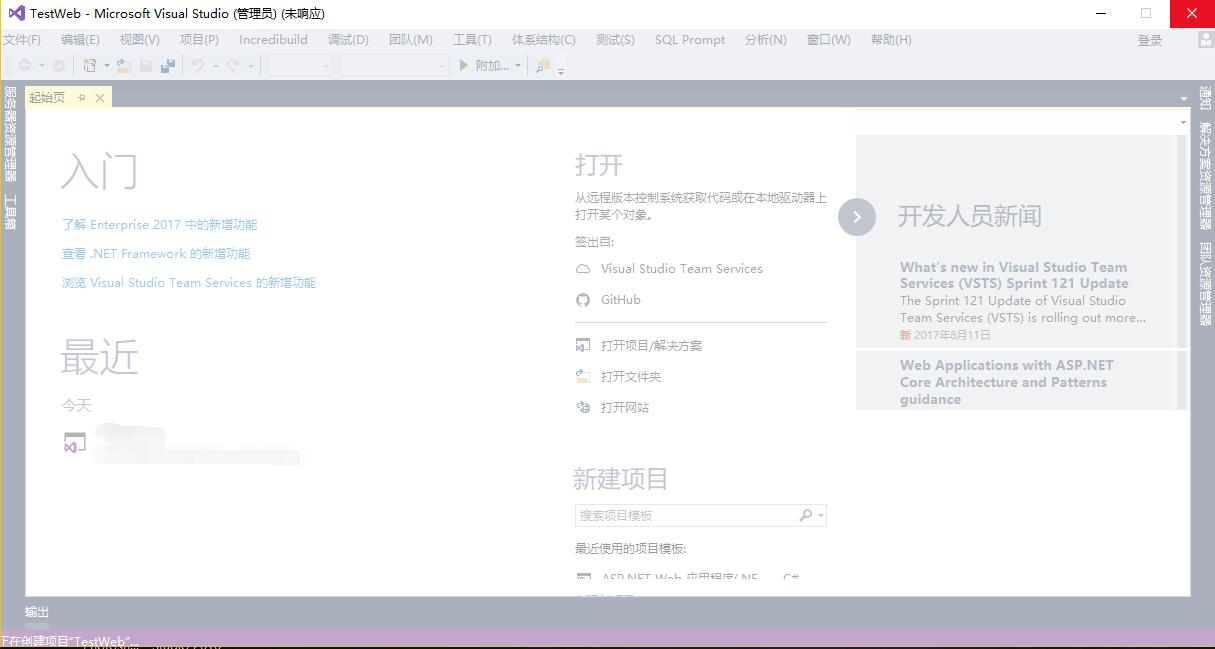The height and width of the screenshot is (649, 1215).
Task: Click the 附加... start button label
Action: point(492,66)
